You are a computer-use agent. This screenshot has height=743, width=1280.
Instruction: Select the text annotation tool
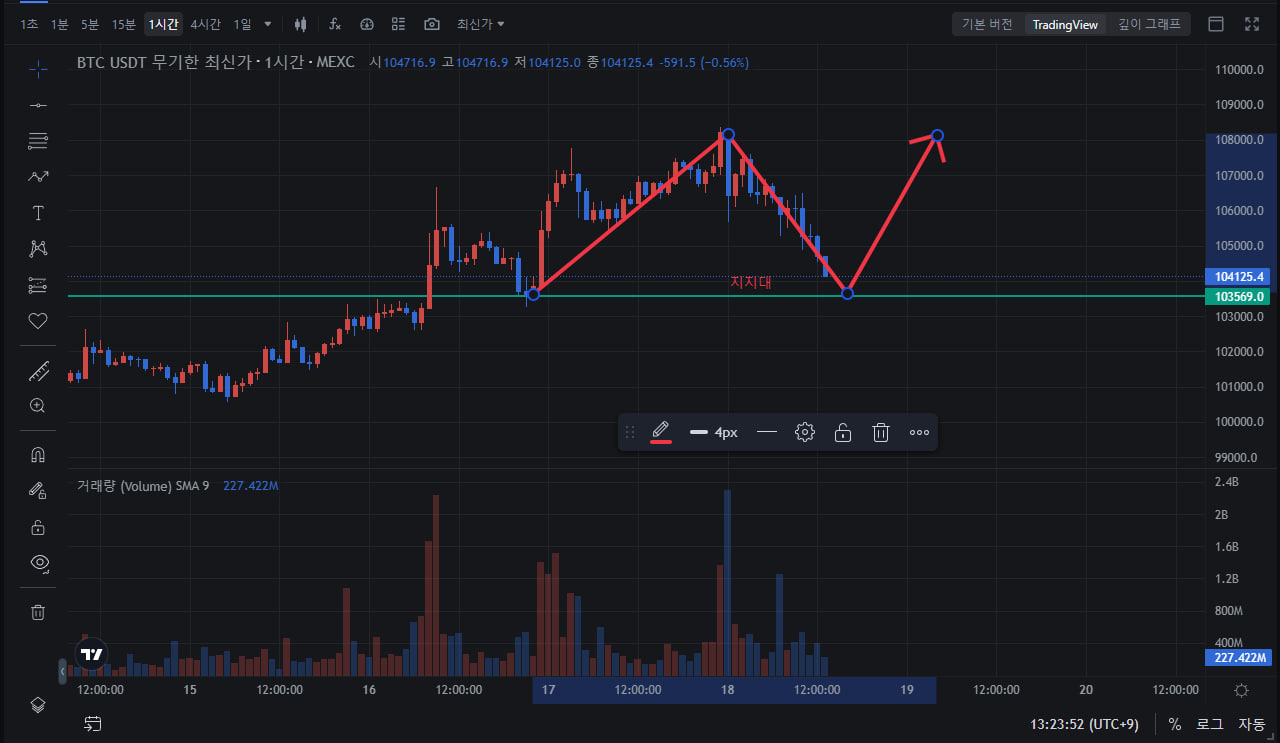(x=38, y=213)
